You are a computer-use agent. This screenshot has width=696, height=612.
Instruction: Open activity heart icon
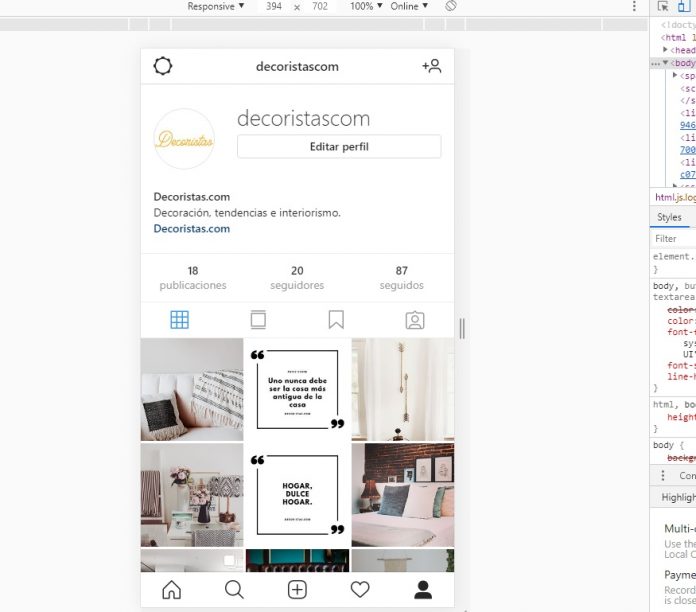coord(360,590)
